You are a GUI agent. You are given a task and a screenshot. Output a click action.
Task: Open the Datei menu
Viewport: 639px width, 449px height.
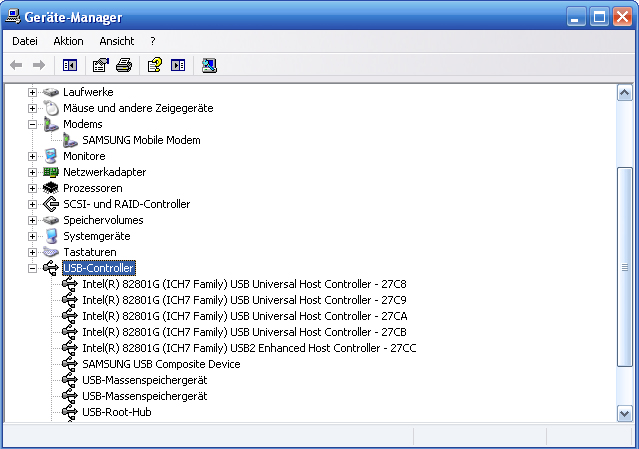(25, 41)
